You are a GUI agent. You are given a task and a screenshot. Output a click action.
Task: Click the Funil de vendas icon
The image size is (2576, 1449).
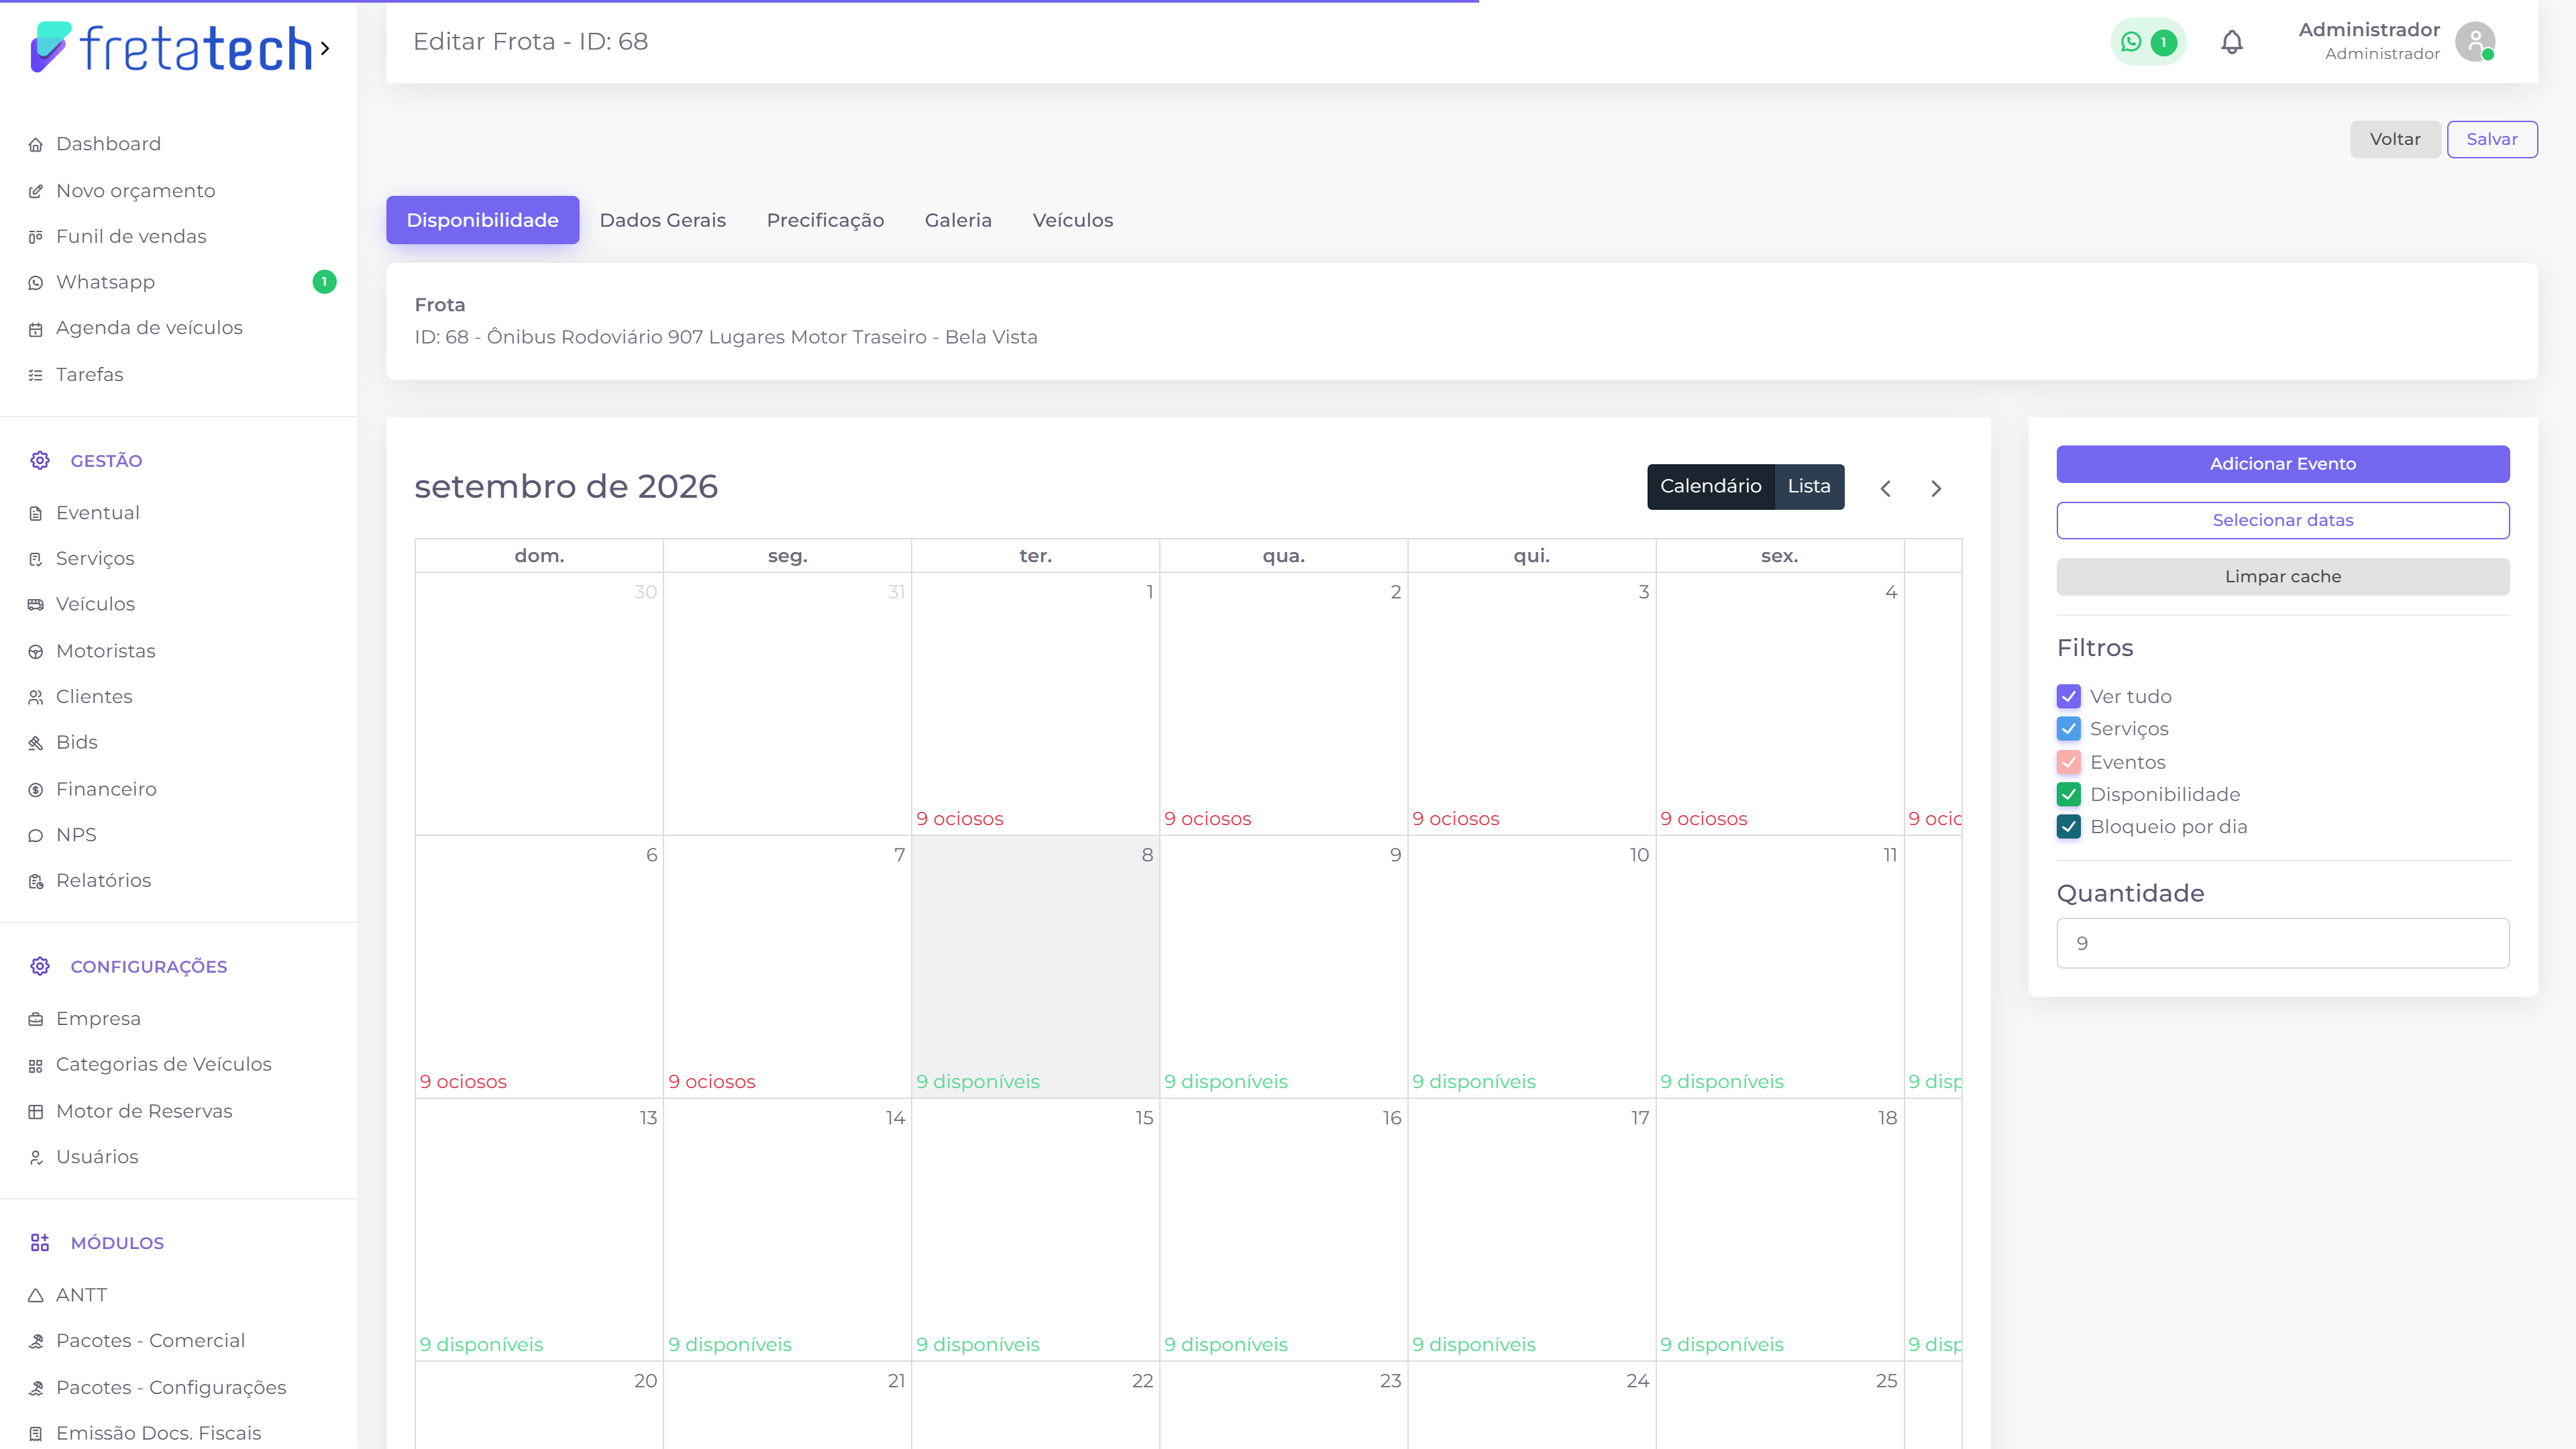click(x=36, y=237)
